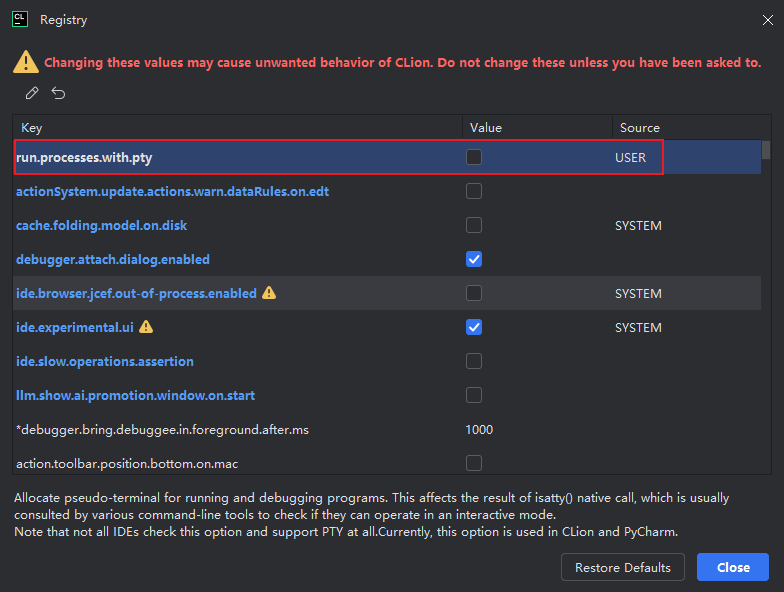Viewport: 784px width, 592px height.
Task: Click the Source column header
Action: tap(640, 128)
